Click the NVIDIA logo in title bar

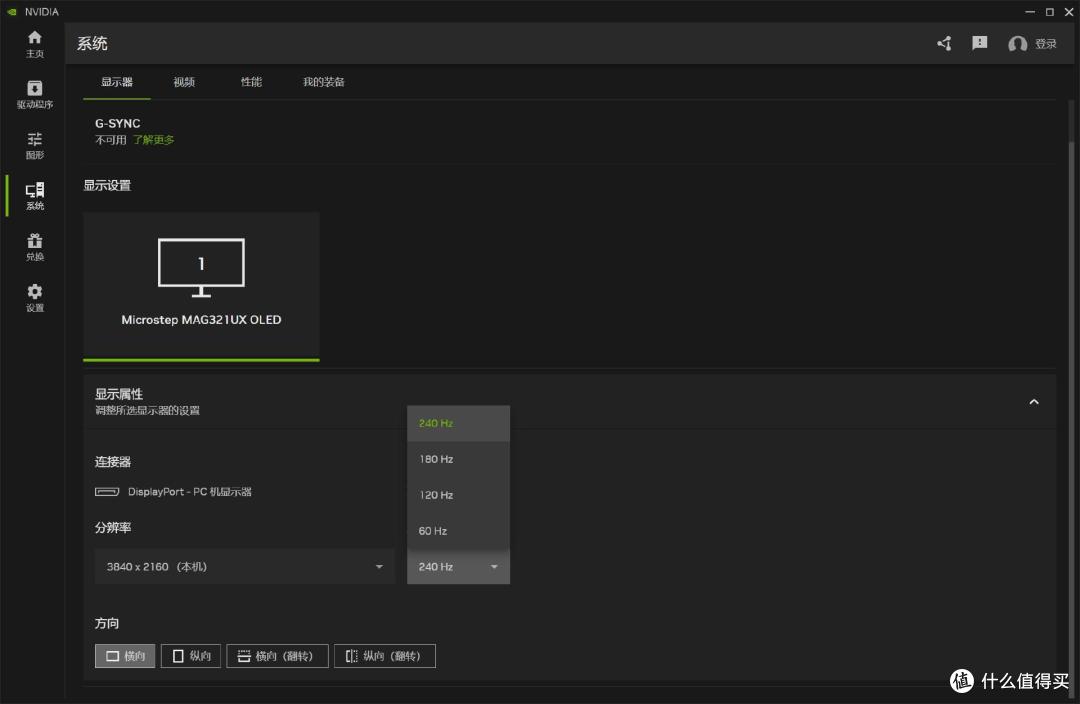click(12, 12)
